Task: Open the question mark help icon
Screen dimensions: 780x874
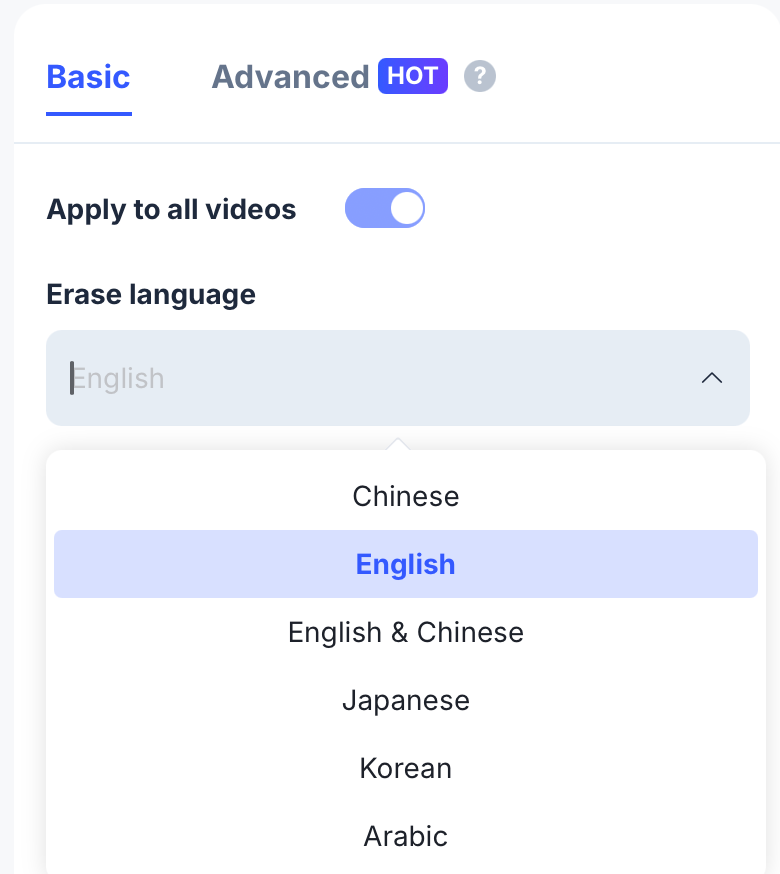Action: pos(480,76)
